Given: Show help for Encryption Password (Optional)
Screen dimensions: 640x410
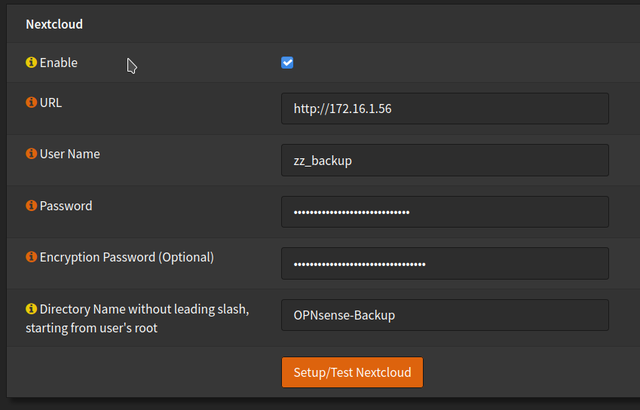Looking at the screenshot, I should tap(31, 257).
